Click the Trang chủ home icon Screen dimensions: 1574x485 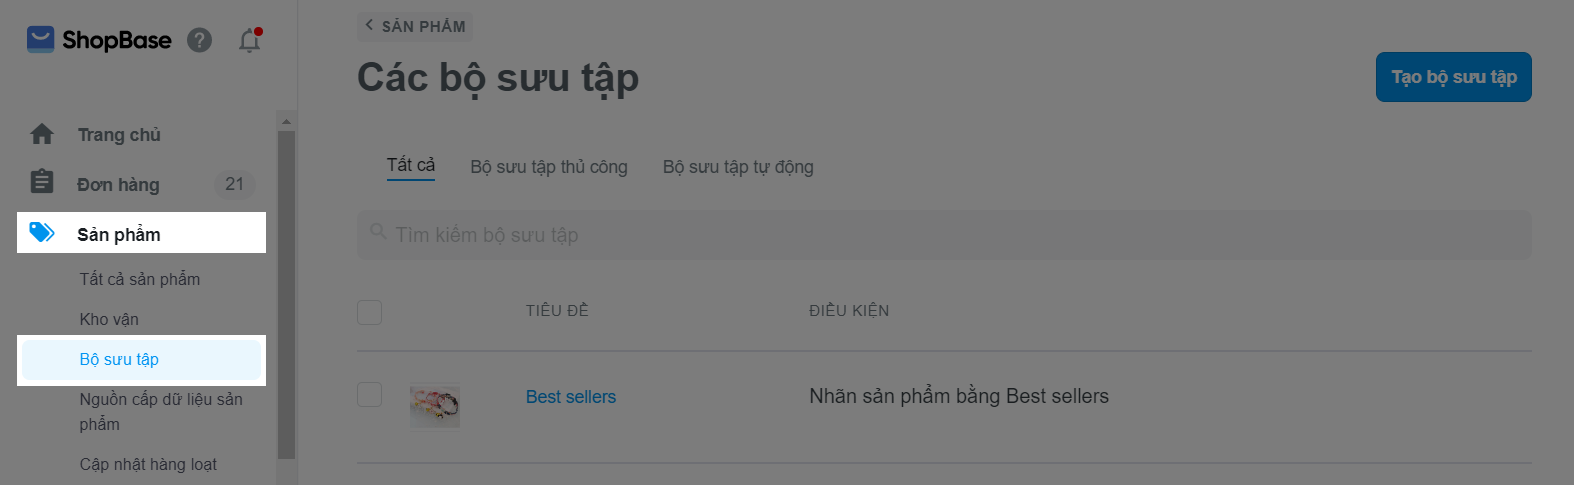(x=42, y=134)
